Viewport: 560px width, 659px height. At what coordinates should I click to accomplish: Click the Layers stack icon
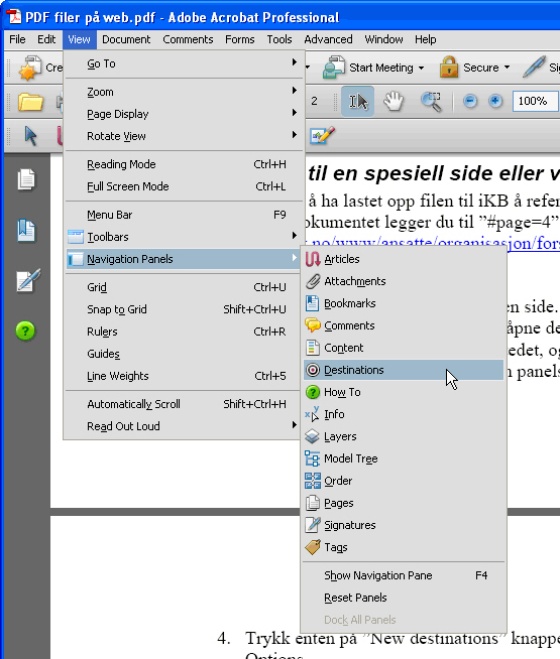coord(312,437)
